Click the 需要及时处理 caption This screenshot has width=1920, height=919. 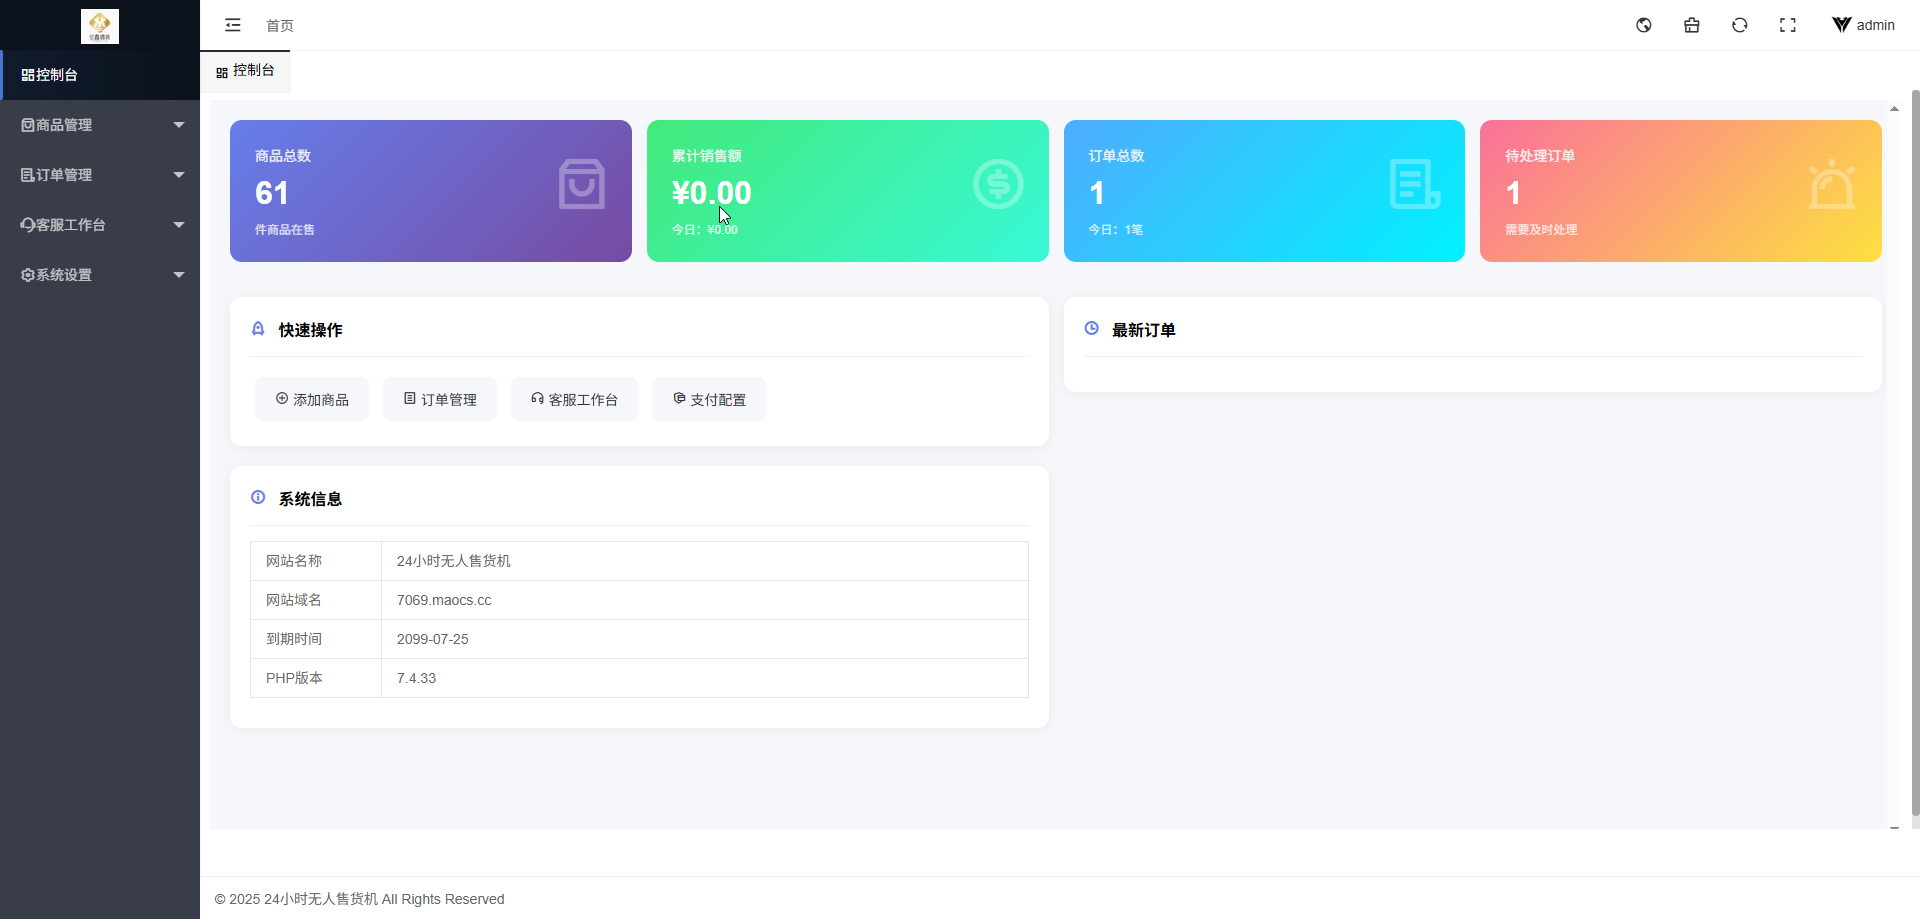1541,230
